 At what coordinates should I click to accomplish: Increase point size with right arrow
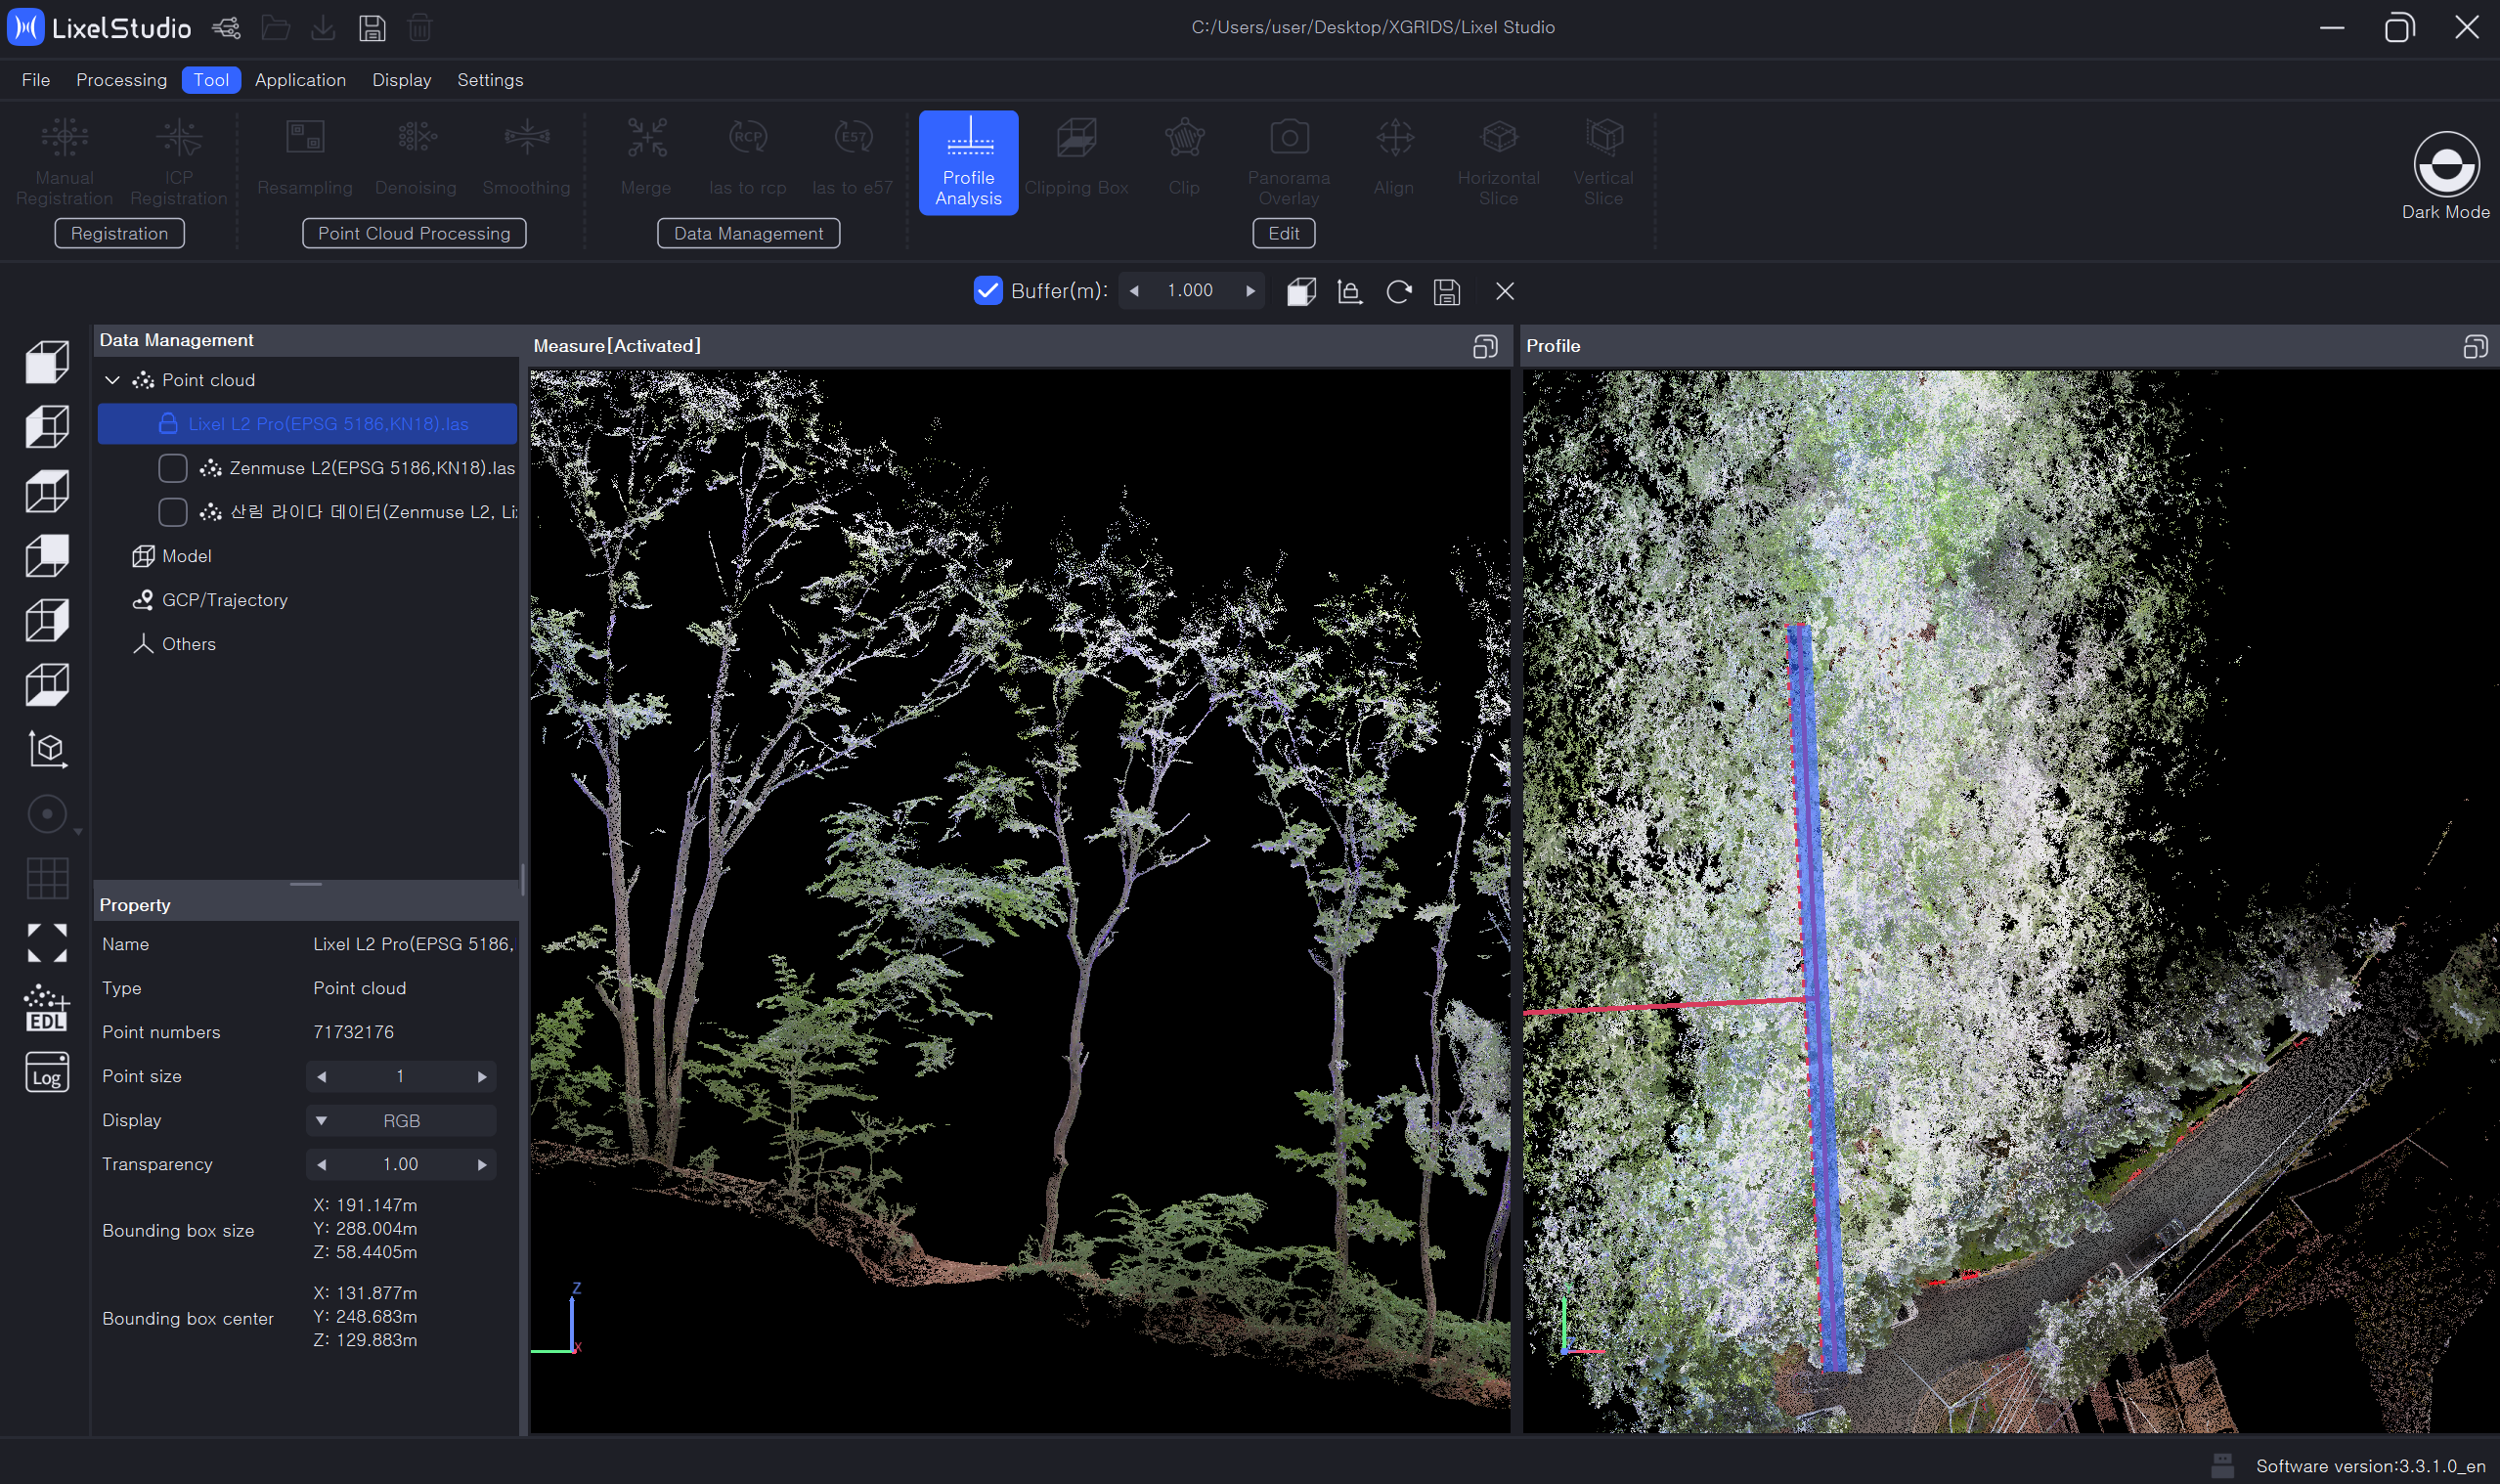(482, 1077)
